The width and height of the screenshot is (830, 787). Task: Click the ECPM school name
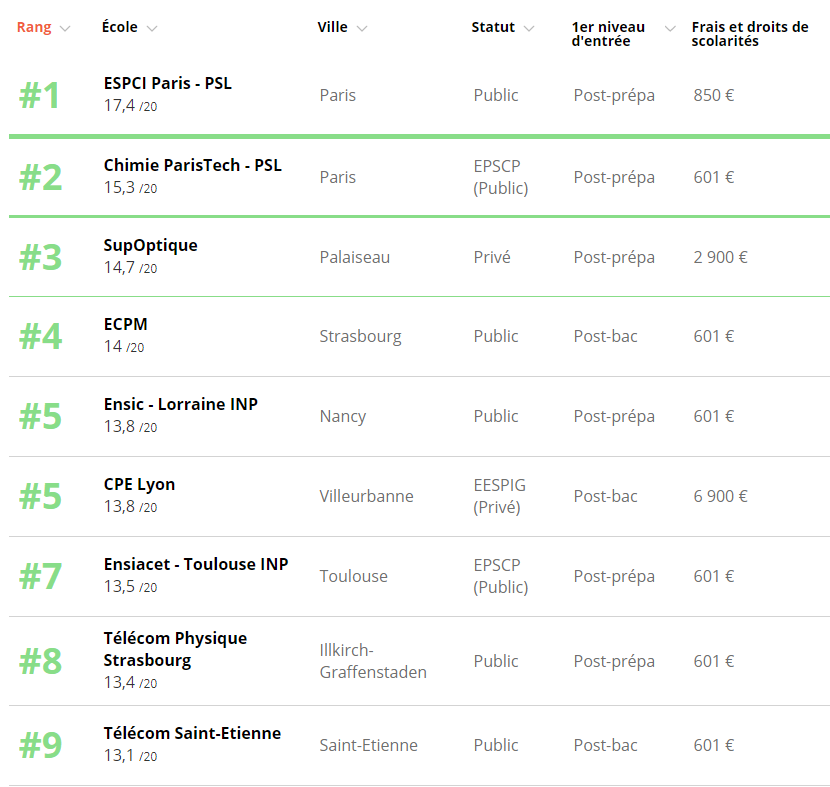pos(125,324)
